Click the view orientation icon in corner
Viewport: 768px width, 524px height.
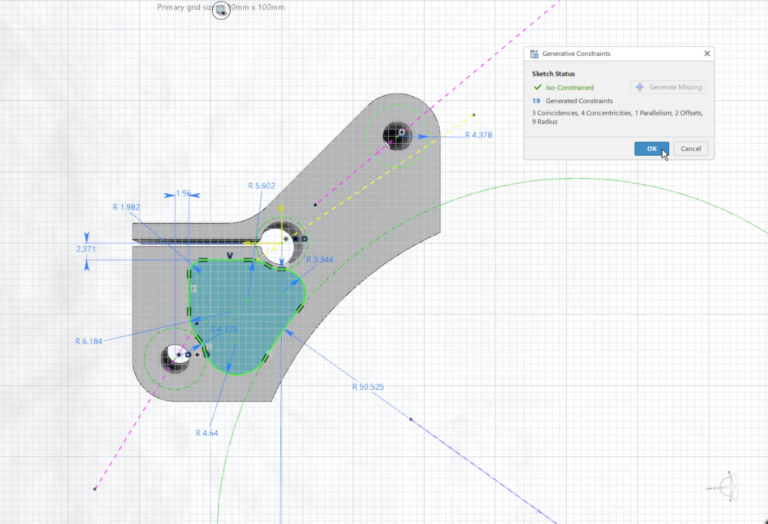(729, 487)
